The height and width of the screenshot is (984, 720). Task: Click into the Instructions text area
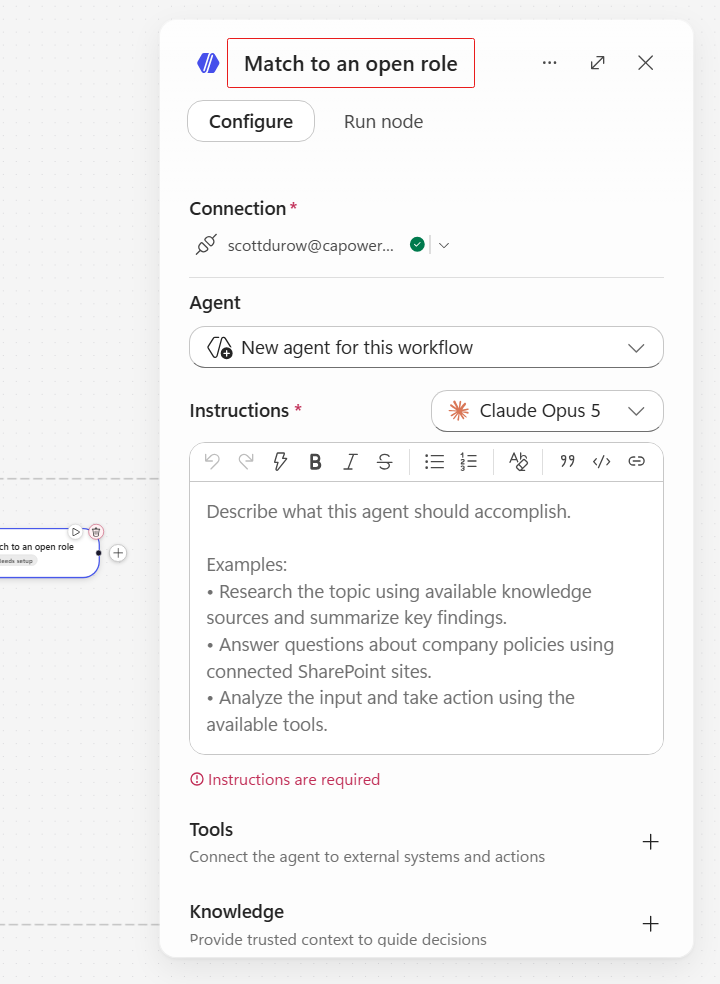426,618
